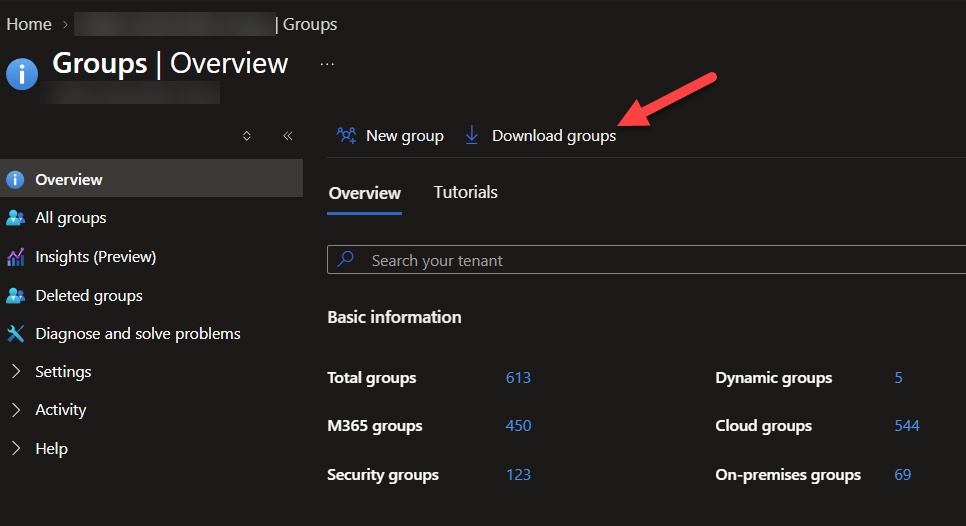Click the M365 groups label
The width and height of the screenshot is (966, 526).
[x=375, y=426]
